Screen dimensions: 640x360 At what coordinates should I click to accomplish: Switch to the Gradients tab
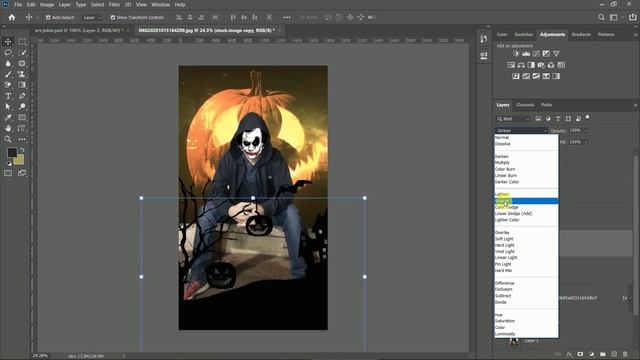(581, 34)
